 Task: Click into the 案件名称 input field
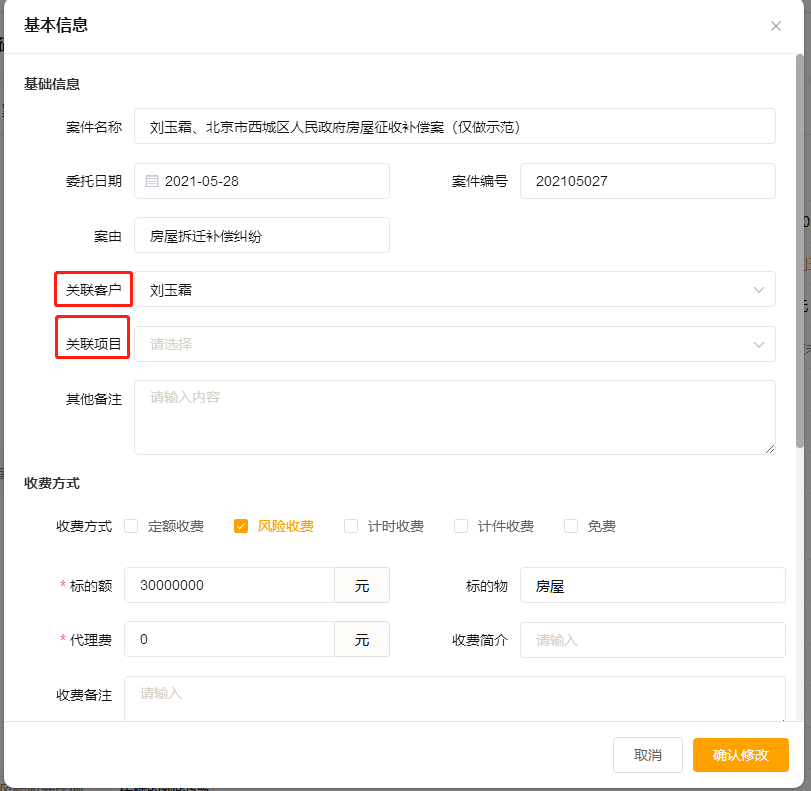pos(455,127)
